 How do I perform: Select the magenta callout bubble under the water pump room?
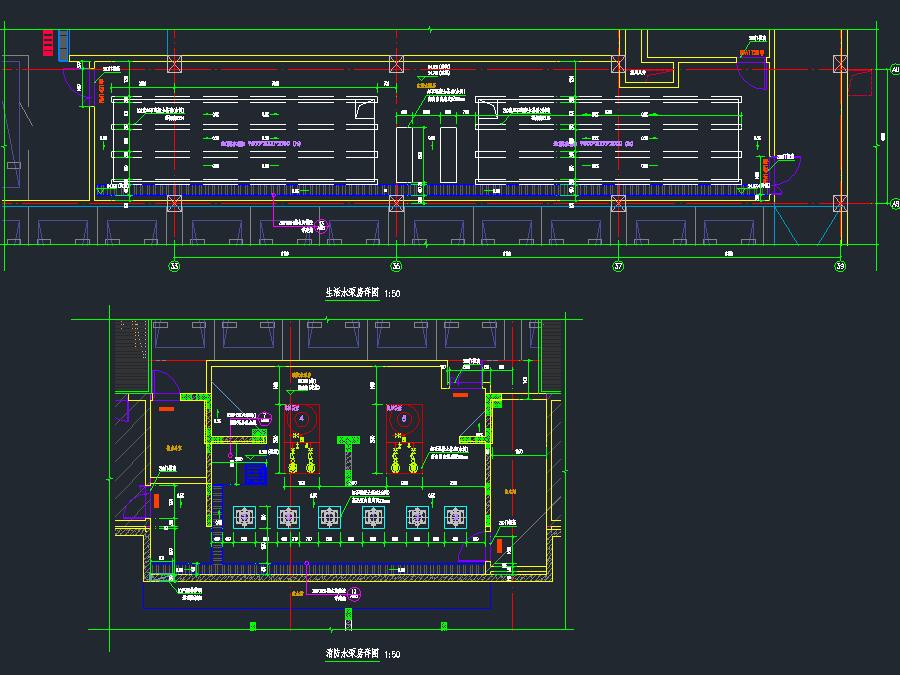click(x=321, y=226)
